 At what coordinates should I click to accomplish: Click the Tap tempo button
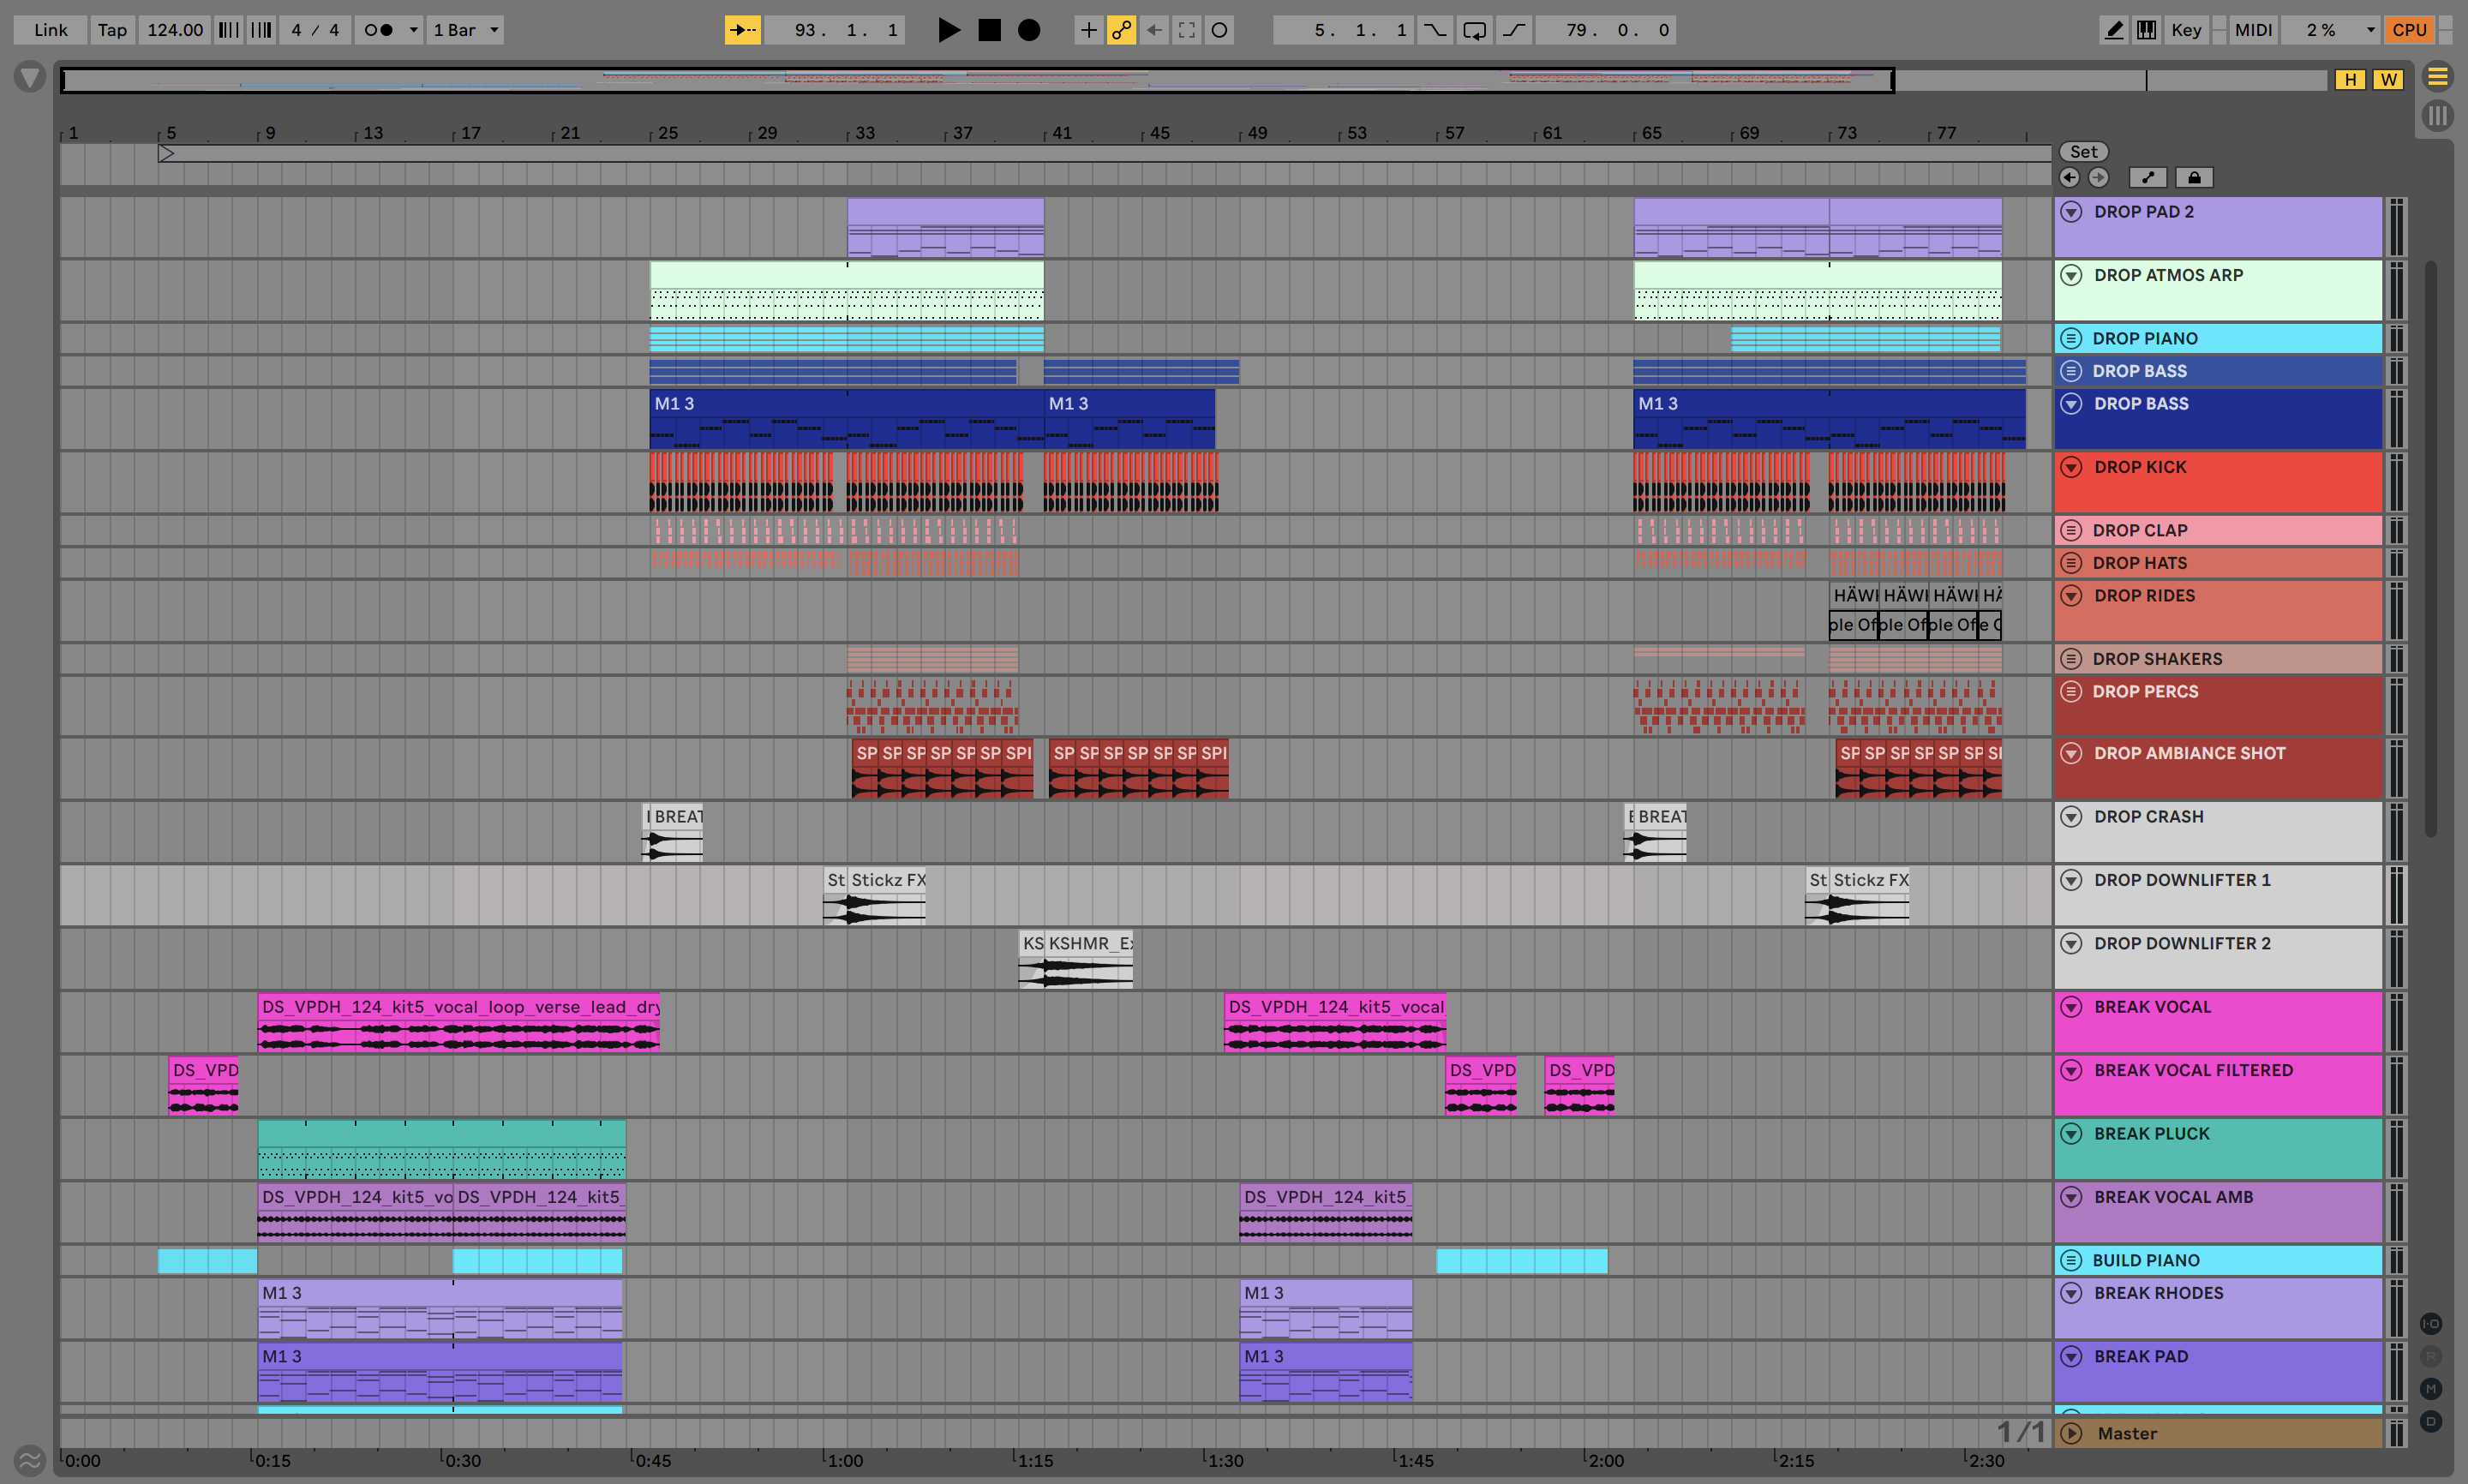(x=112, y=30)
